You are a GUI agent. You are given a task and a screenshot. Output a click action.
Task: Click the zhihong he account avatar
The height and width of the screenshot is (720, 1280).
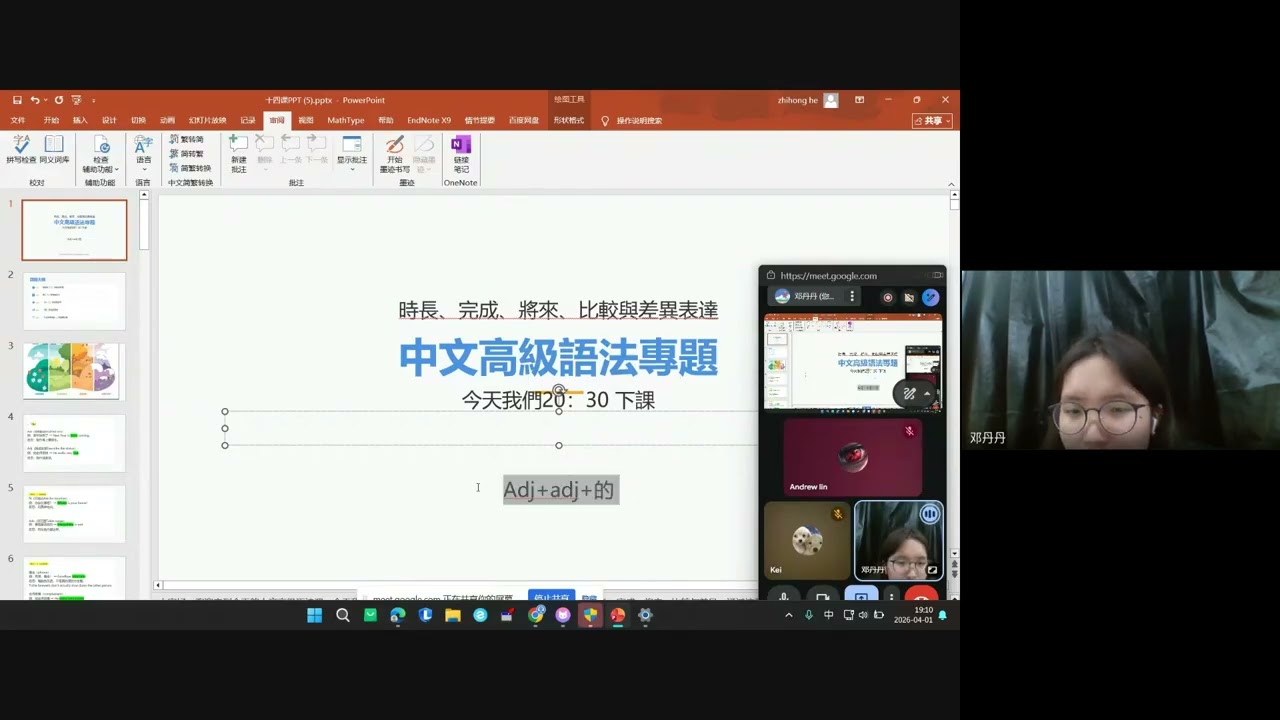pyautogui.click(x=831, y=100)
